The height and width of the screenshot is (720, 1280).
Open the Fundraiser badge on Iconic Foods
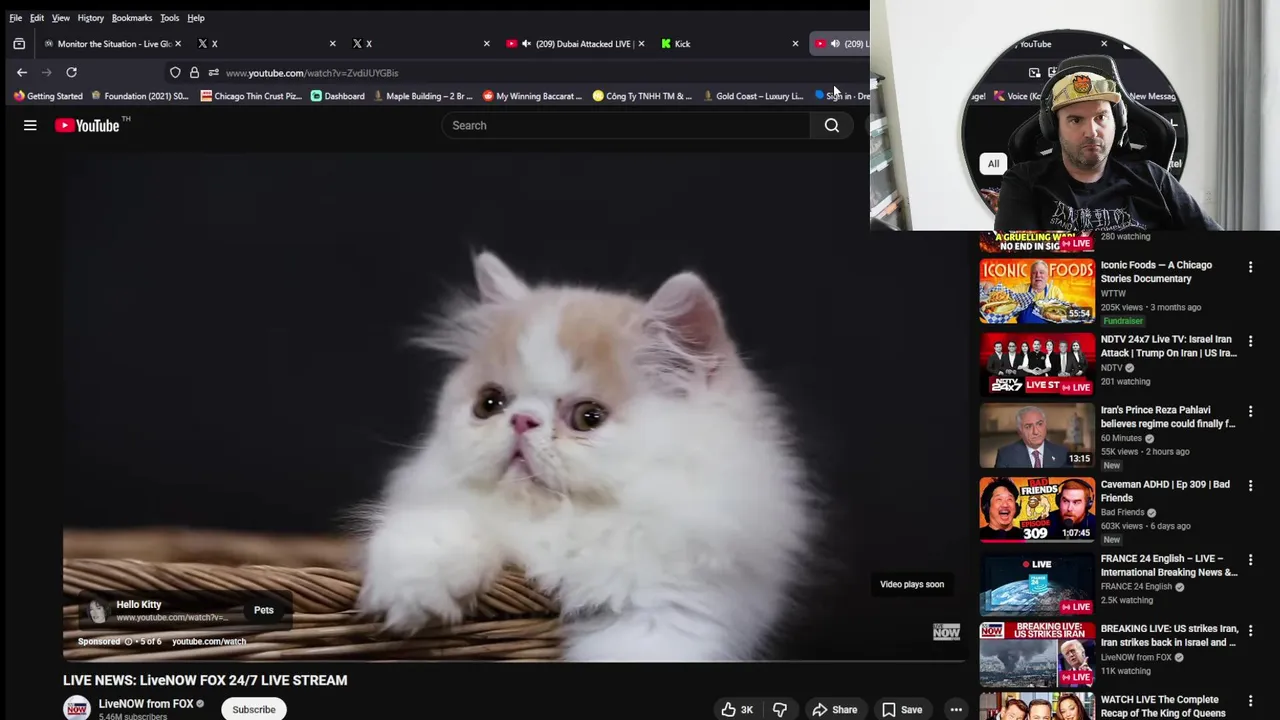[x=1123, y=321]
